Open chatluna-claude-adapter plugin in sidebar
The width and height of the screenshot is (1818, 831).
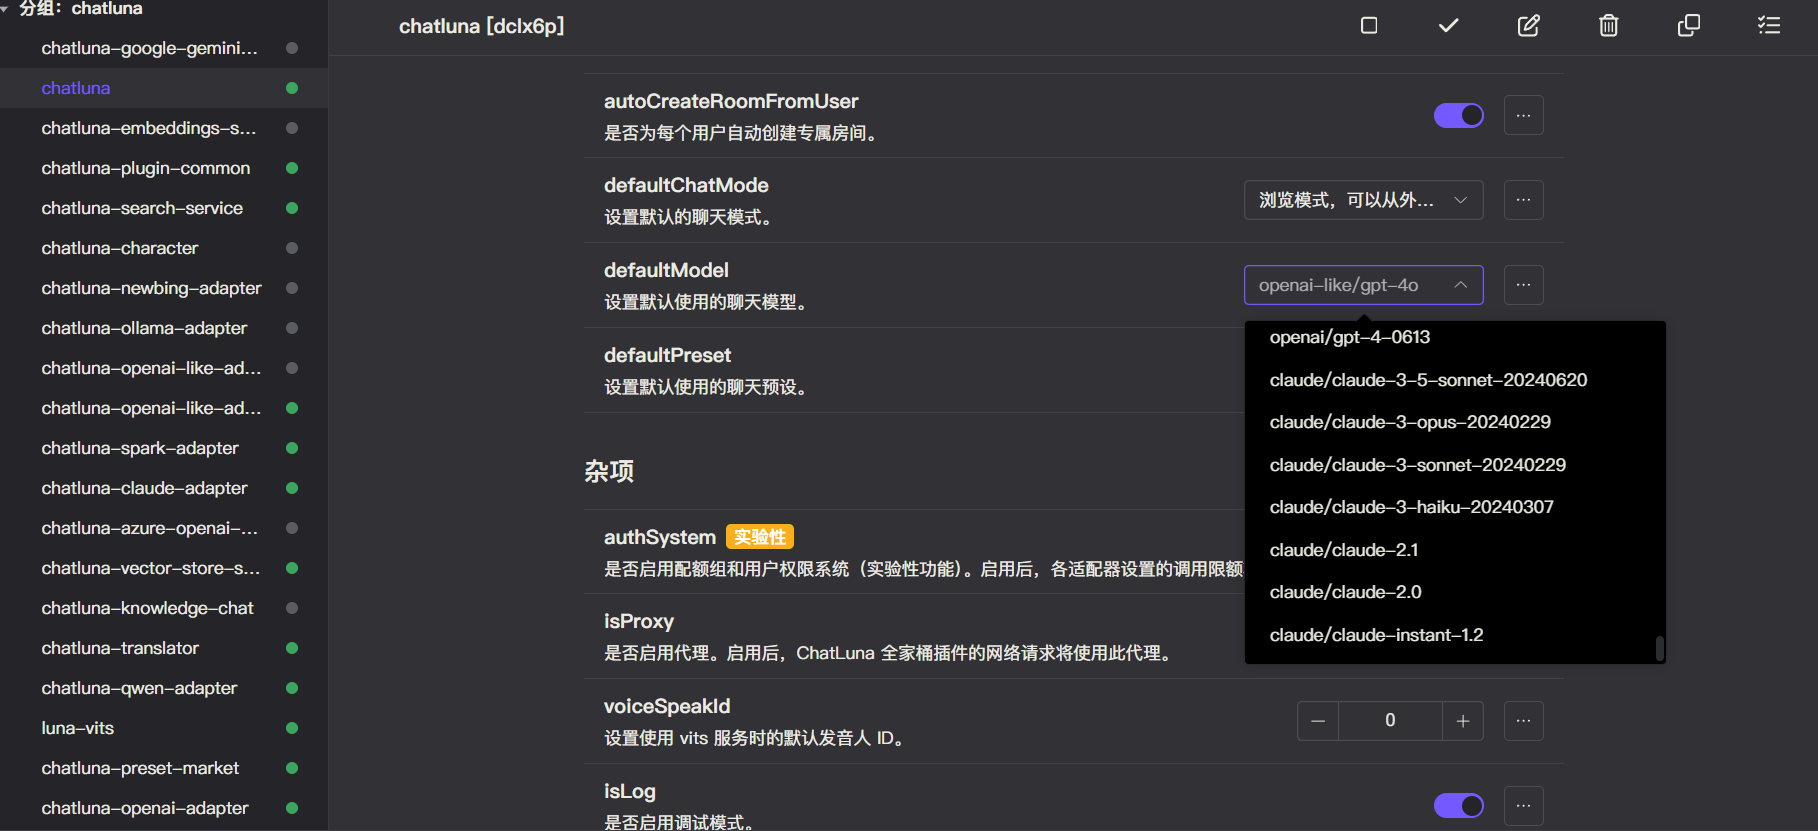144,488
